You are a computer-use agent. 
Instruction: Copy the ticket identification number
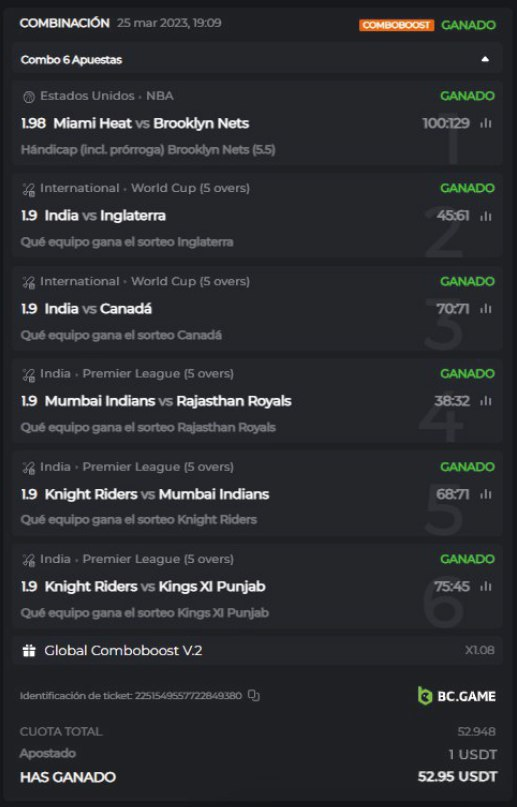pos(254,695)
